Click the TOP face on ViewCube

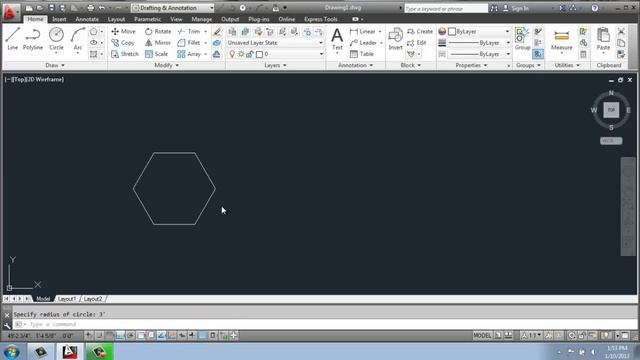[x=611, y=110]
